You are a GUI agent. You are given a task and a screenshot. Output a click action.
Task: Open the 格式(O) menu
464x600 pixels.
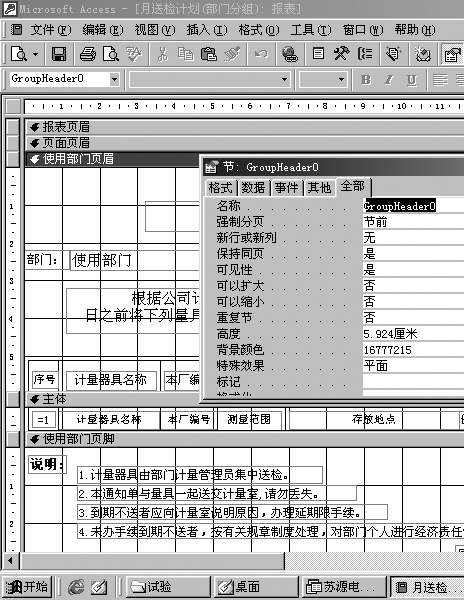coord(259,30)
